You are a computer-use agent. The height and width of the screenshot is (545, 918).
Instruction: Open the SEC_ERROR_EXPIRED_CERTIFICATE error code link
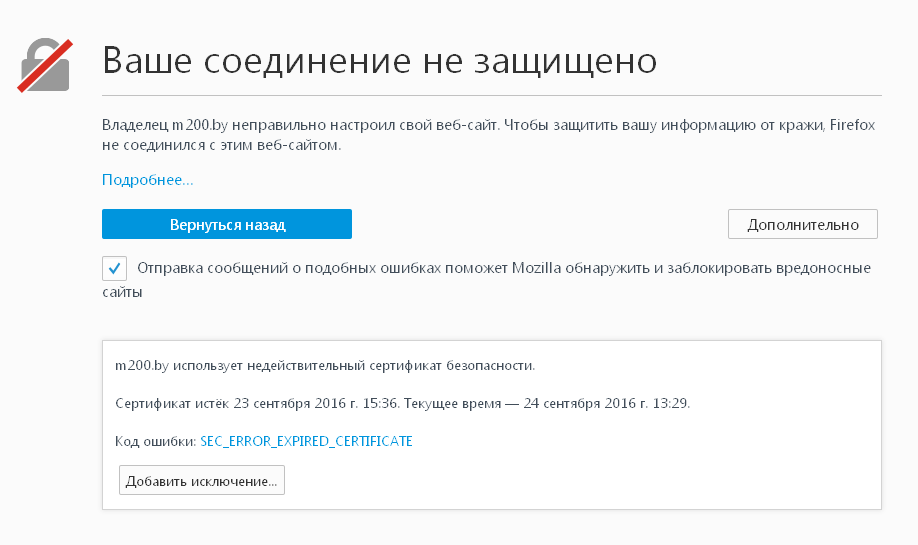coord(306,441)
